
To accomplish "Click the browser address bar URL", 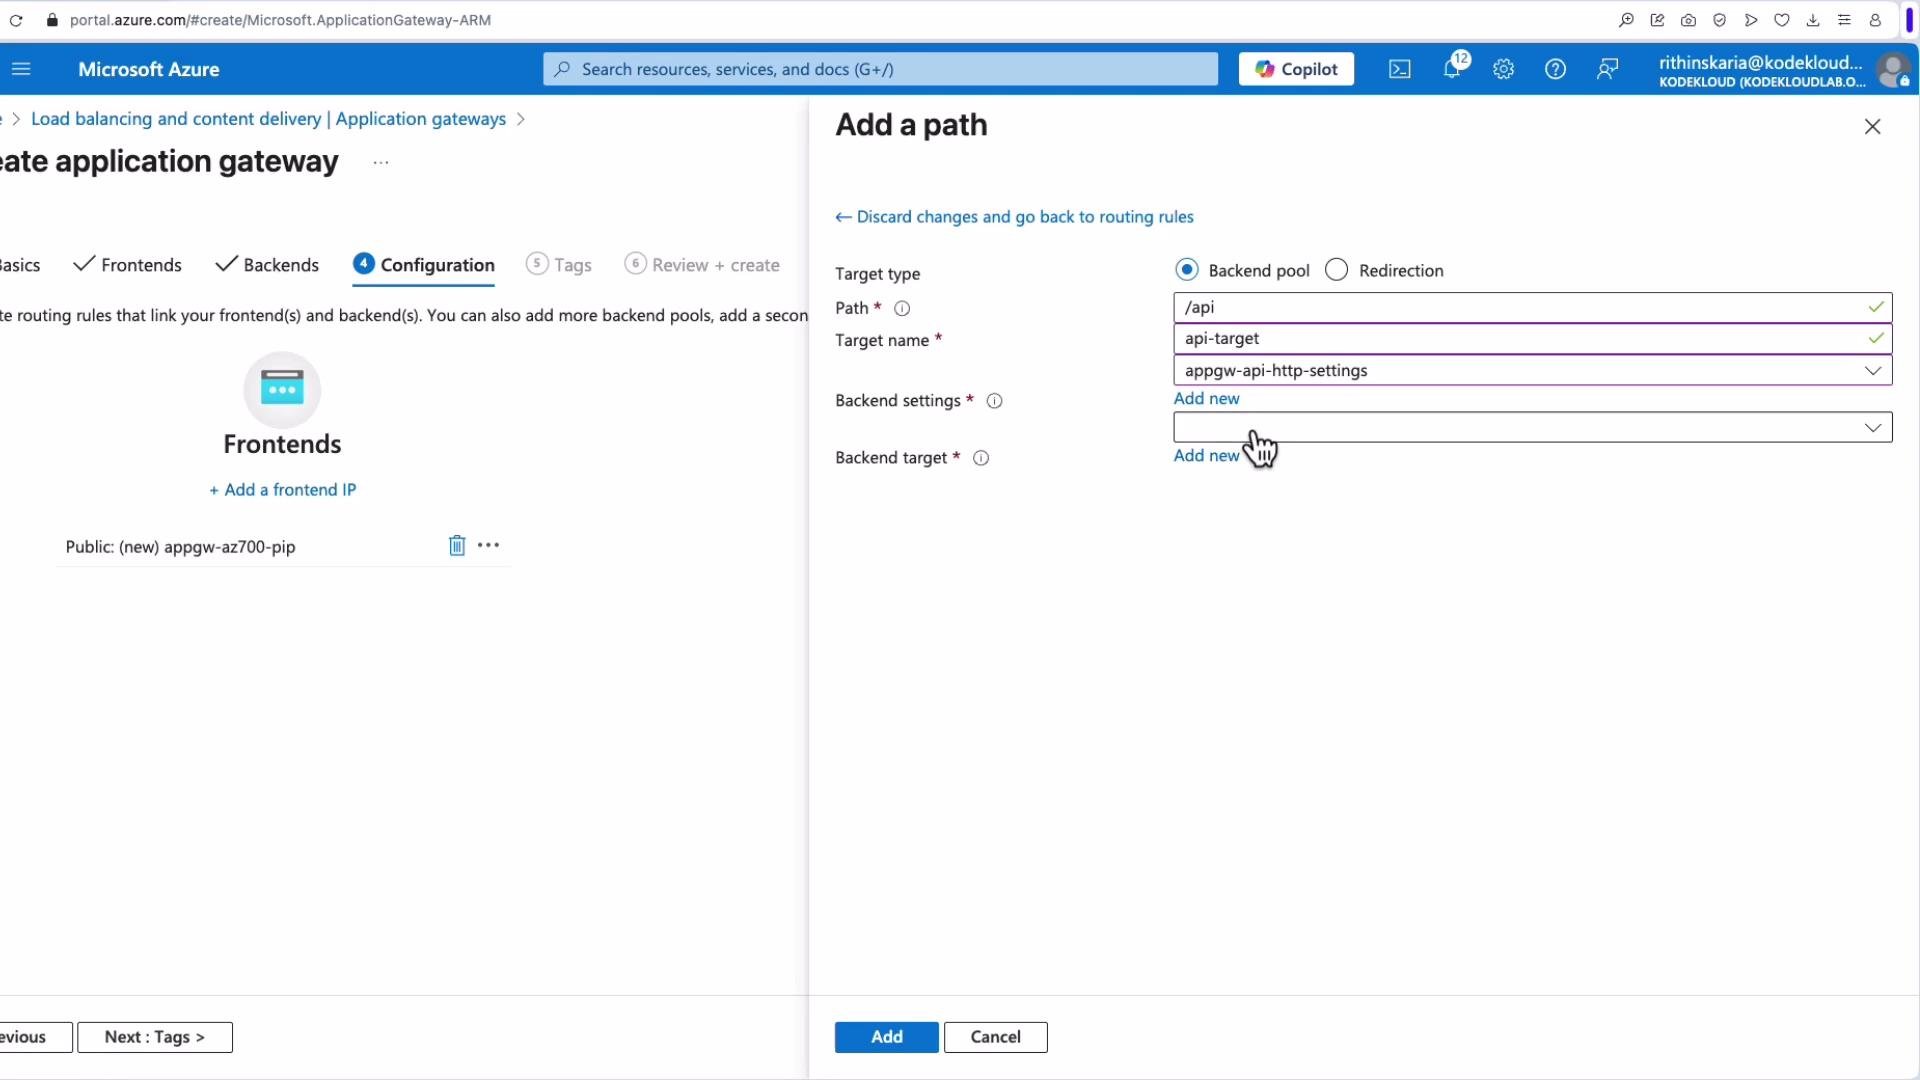I will click(x=280, y=20).
